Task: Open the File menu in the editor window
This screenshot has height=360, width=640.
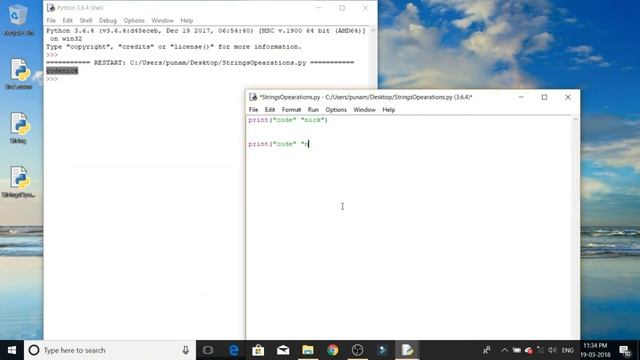Action: pyautogui.click(x=253, y=110)
